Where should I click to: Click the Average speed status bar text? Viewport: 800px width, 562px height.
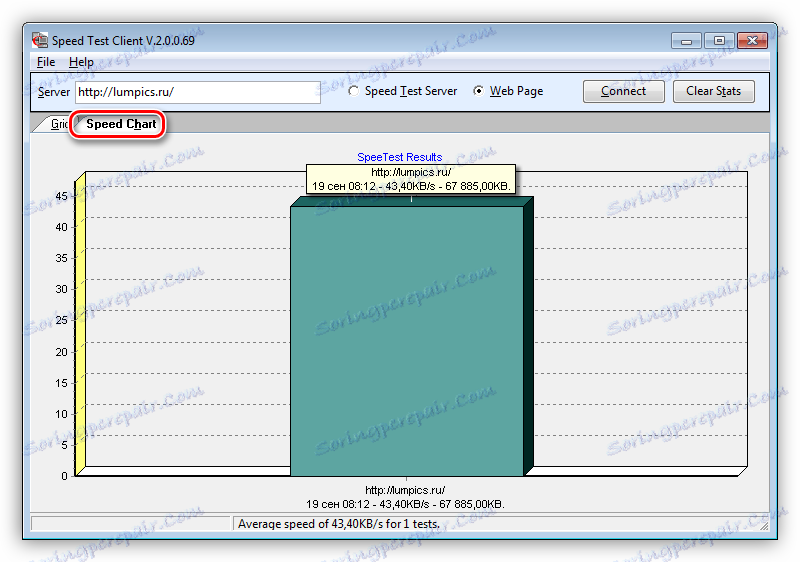pyautogui.click(x=339, y=524)
